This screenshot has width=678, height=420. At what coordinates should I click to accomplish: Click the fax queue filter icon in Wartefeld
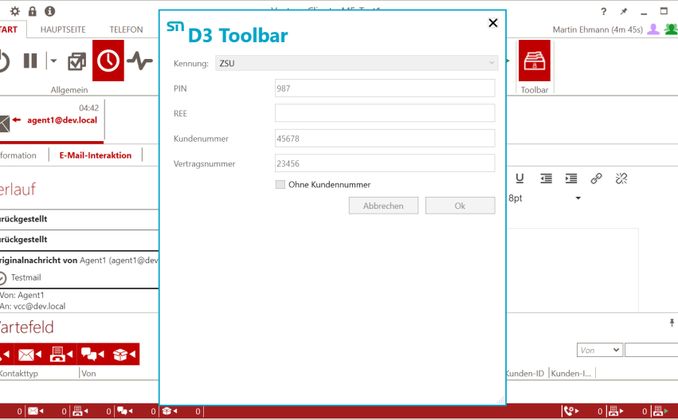point(61,354)
